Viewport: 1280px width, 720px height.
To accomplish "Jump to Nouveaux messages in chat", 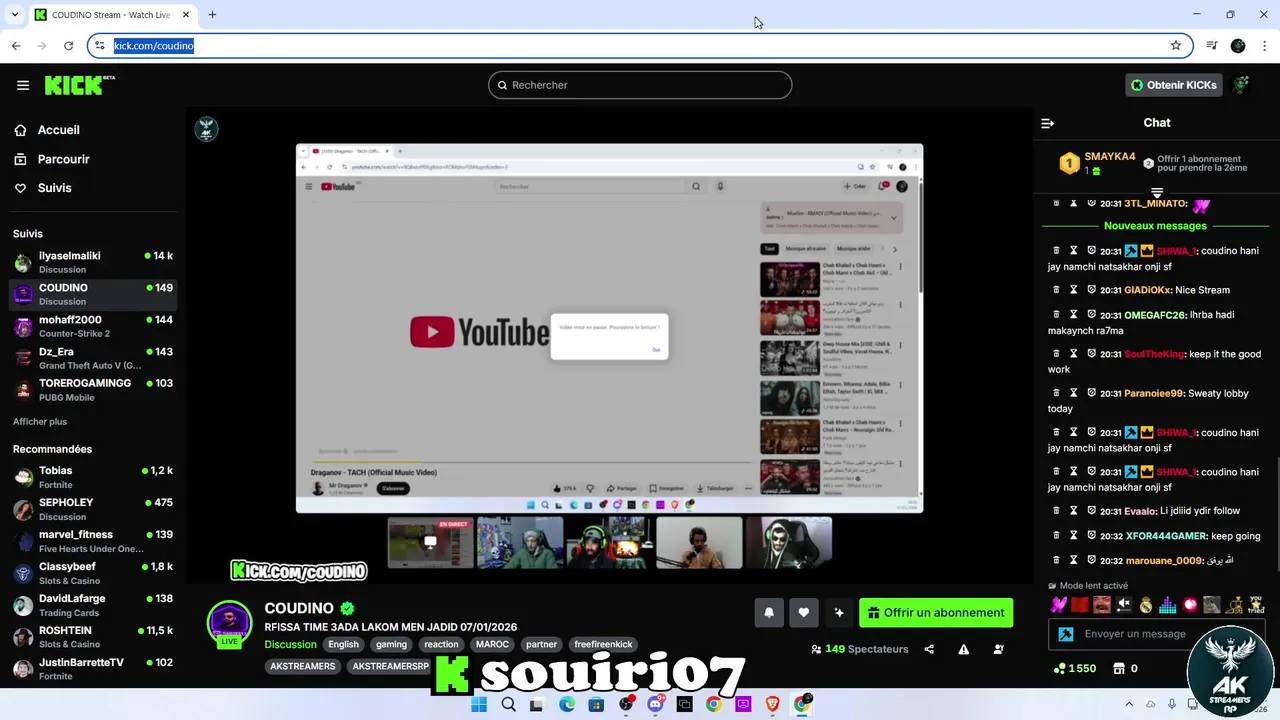I will [1155, 226].
